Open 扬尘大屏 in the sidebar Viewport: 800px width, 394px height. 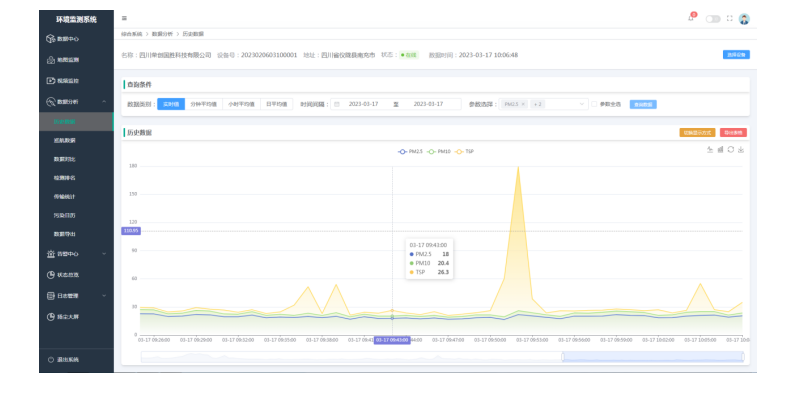pyautogui.click(x=76, y=316)
